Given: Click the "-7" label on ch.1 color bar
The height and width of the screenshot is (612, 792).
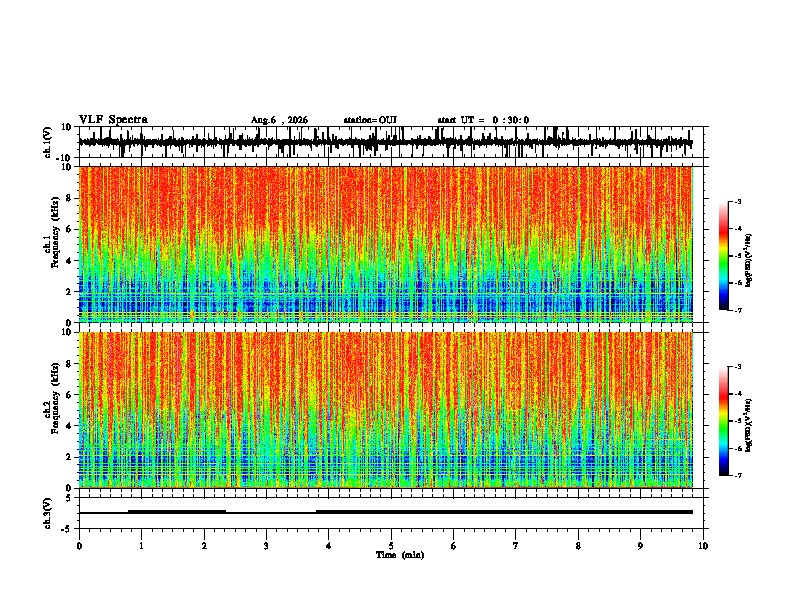Looking at the screenshot, I should (x=737, y=310).
